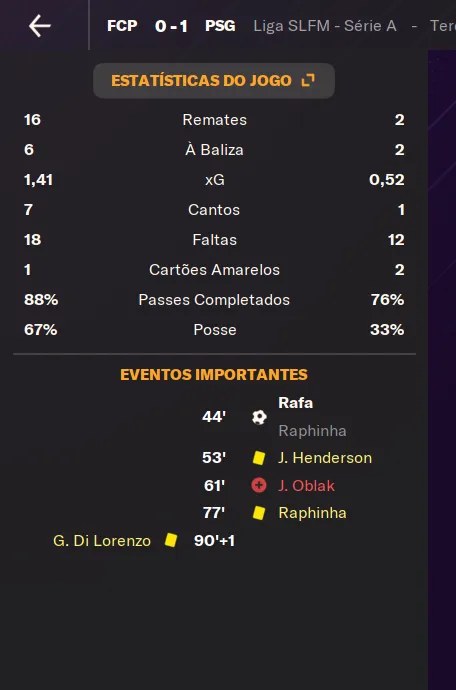
Task: Open J. Oblak injured player link
Action: pos(306,486)
